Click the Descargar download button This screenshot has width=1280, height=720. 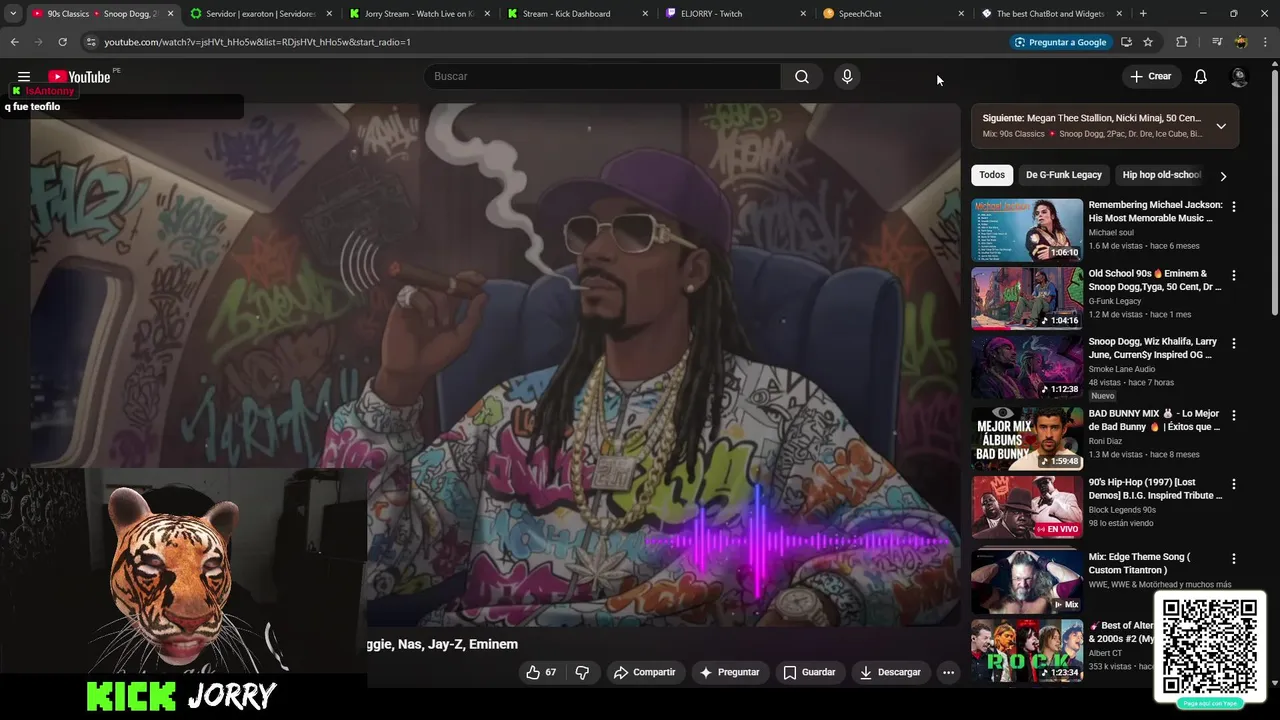[x=890, y=672]
